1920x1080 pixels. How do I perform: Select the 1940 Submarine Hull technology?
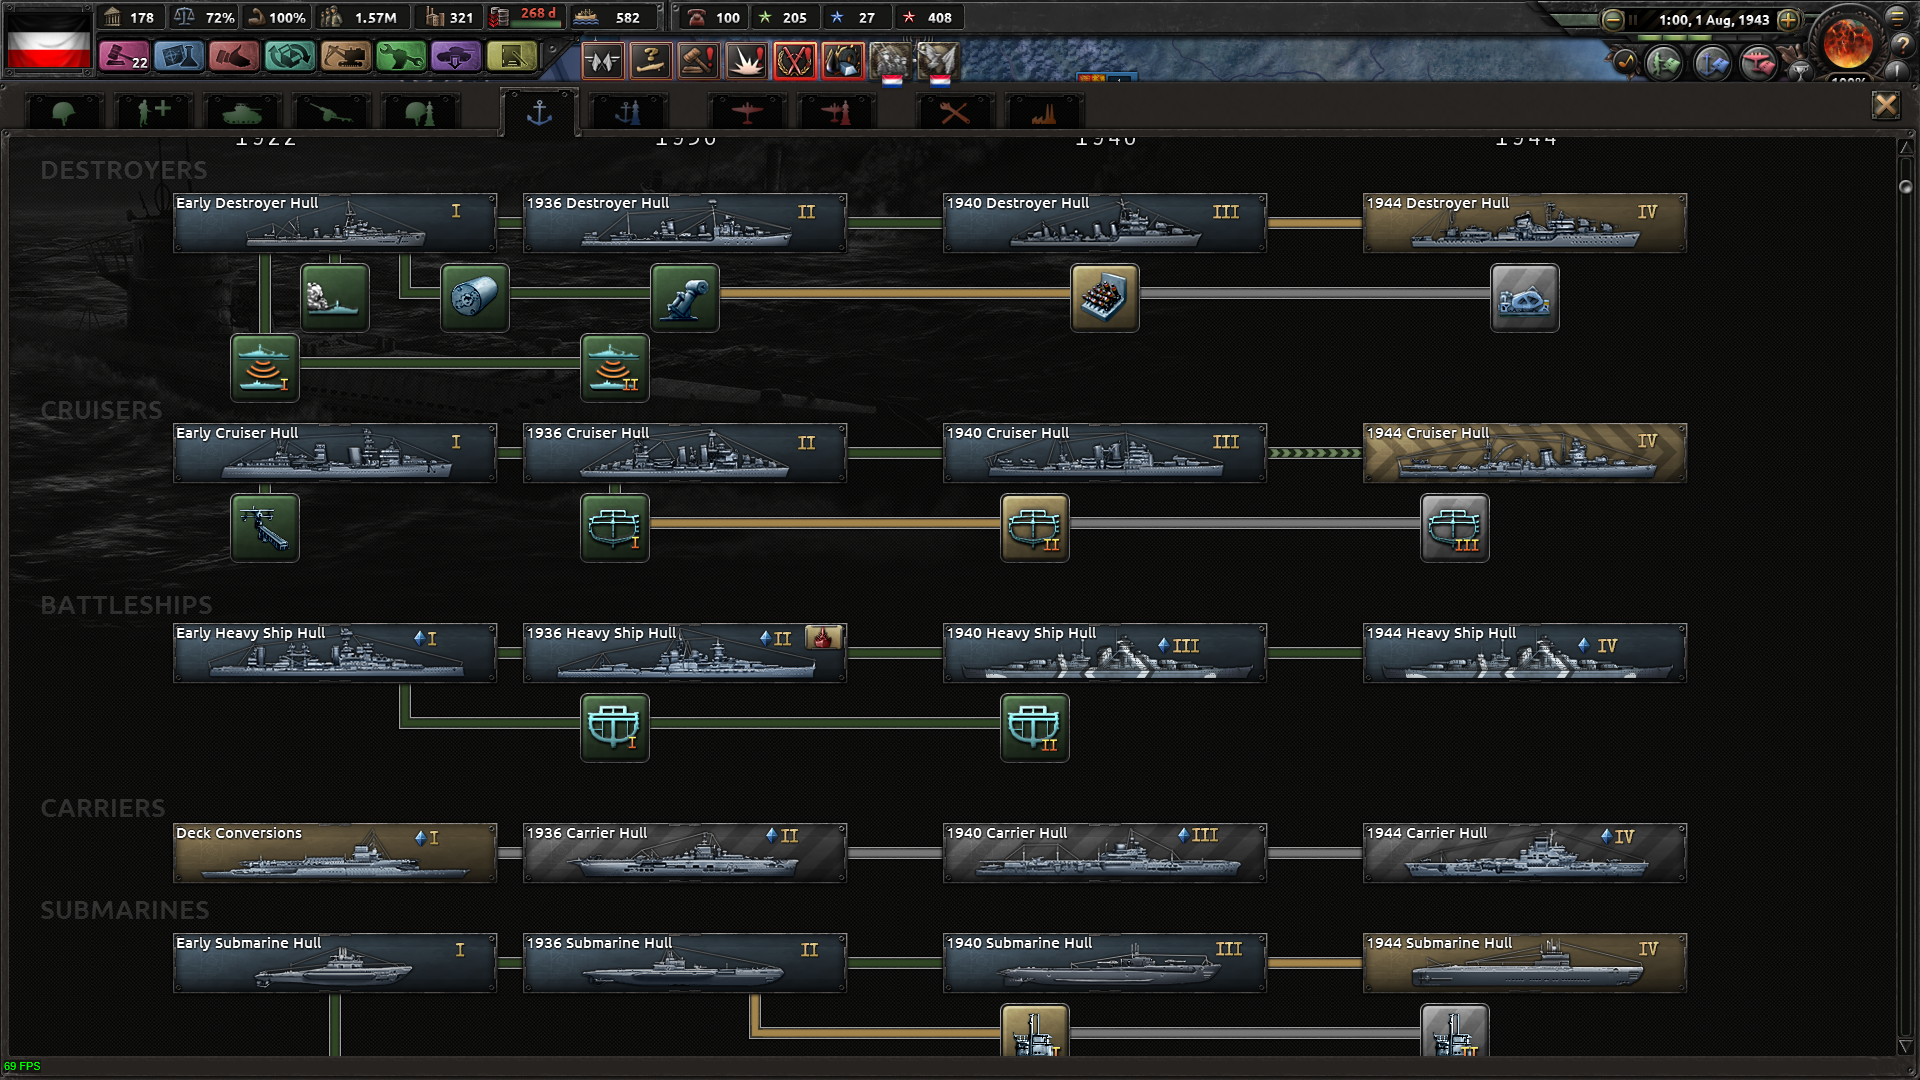pyautogui.click(x=1103, y=962)
